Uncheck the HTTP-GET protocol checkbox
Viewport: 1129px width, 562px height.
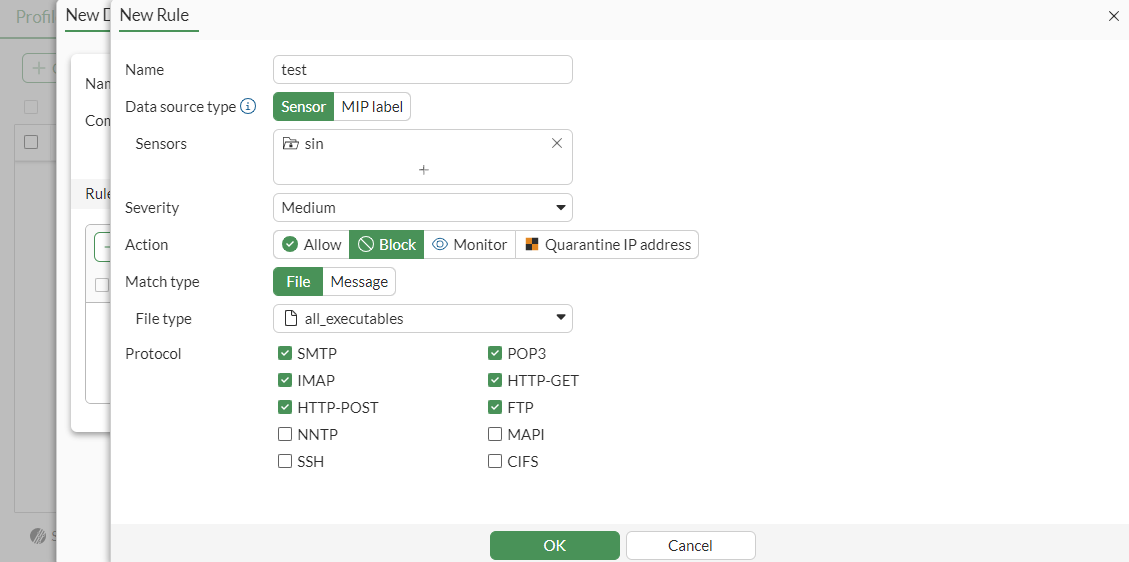[x=495, y=380]
